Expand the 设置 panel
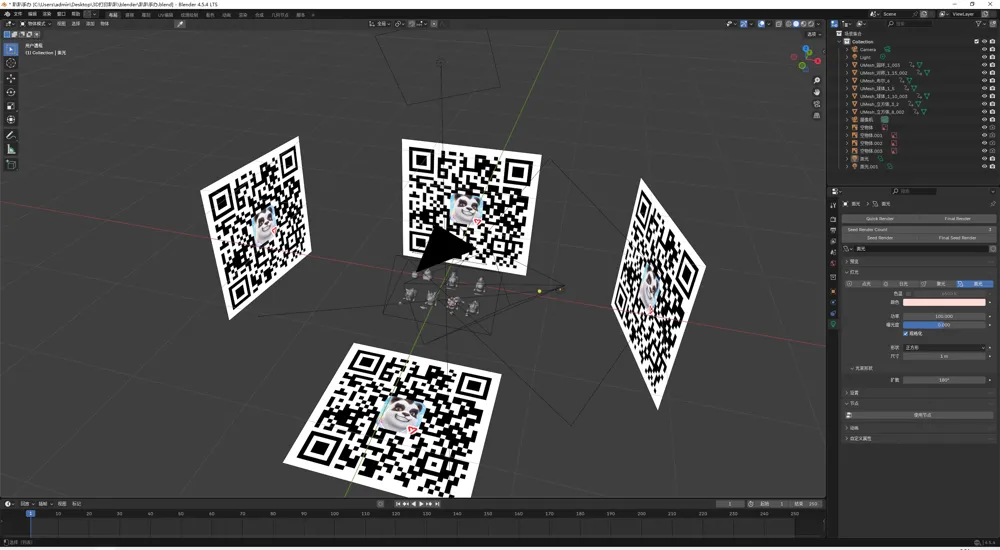Image resolution: width=1000 pixels, height=550 pixels. tap(918, 393)
